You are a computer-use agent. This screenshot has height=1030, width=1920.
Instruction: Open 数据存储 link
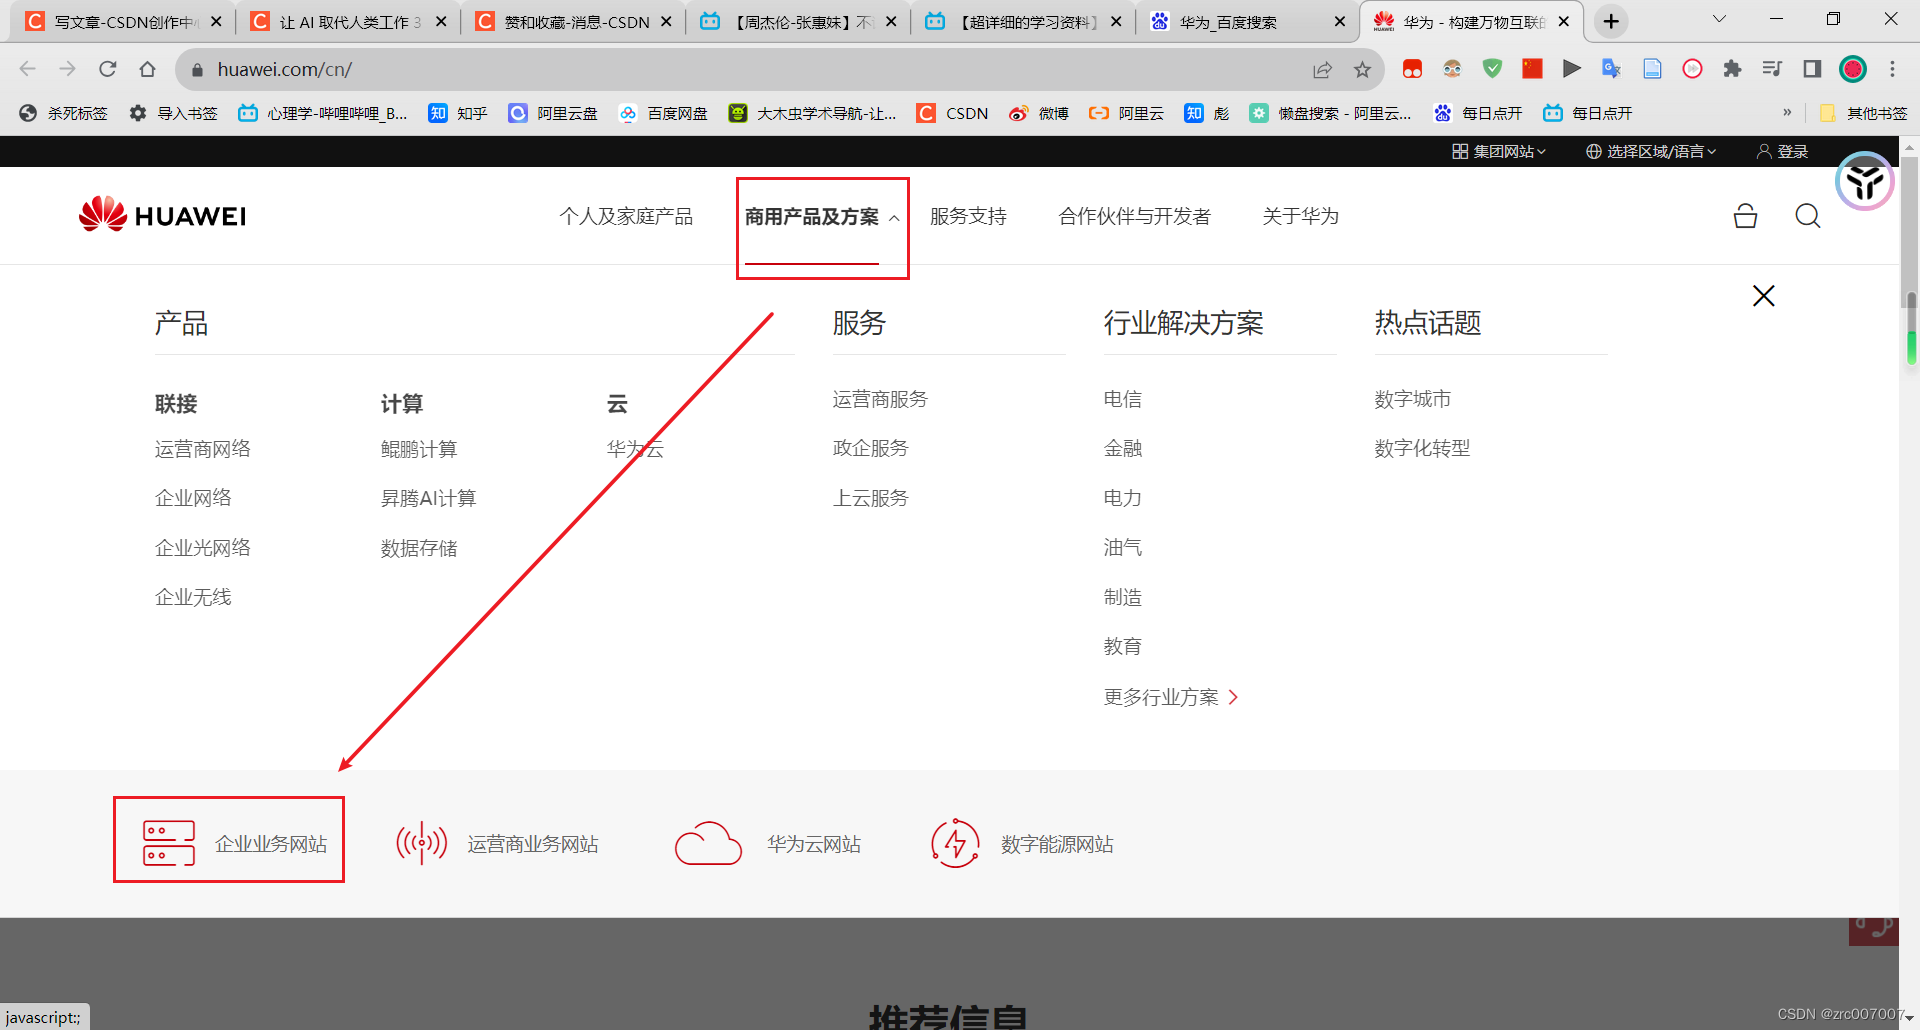[419, 548]
